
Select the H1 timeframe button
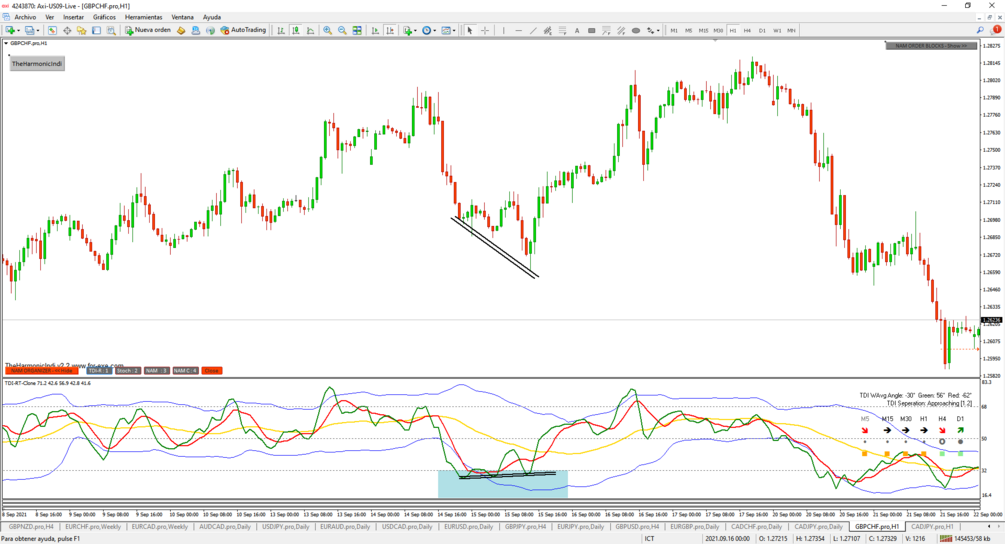[733, 30]
